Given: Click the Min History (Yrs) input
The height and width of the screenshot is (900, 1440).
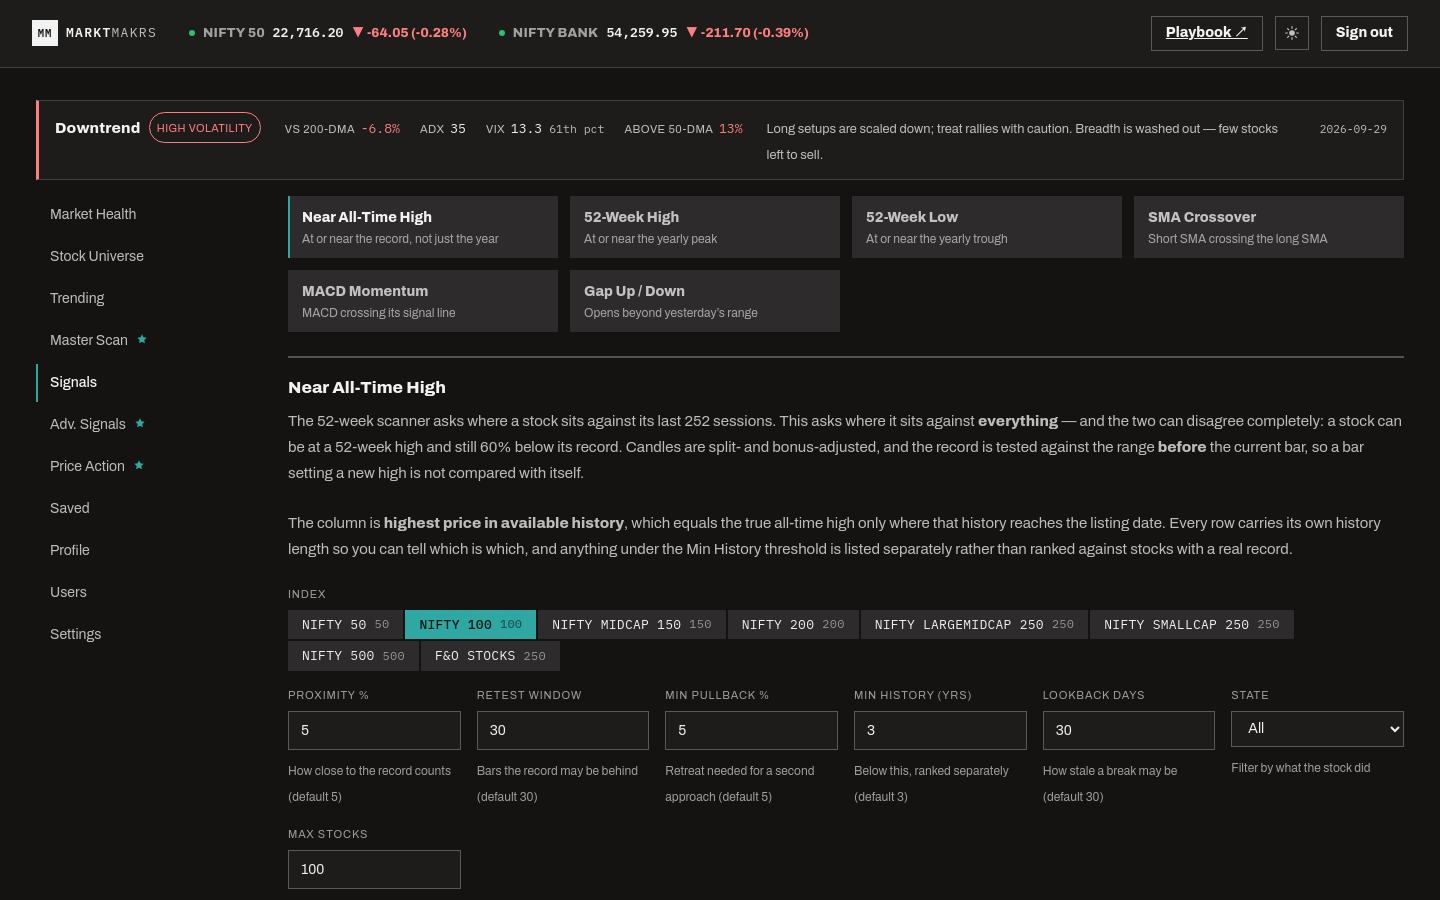Looking at the screenshot, I should 940,730.
